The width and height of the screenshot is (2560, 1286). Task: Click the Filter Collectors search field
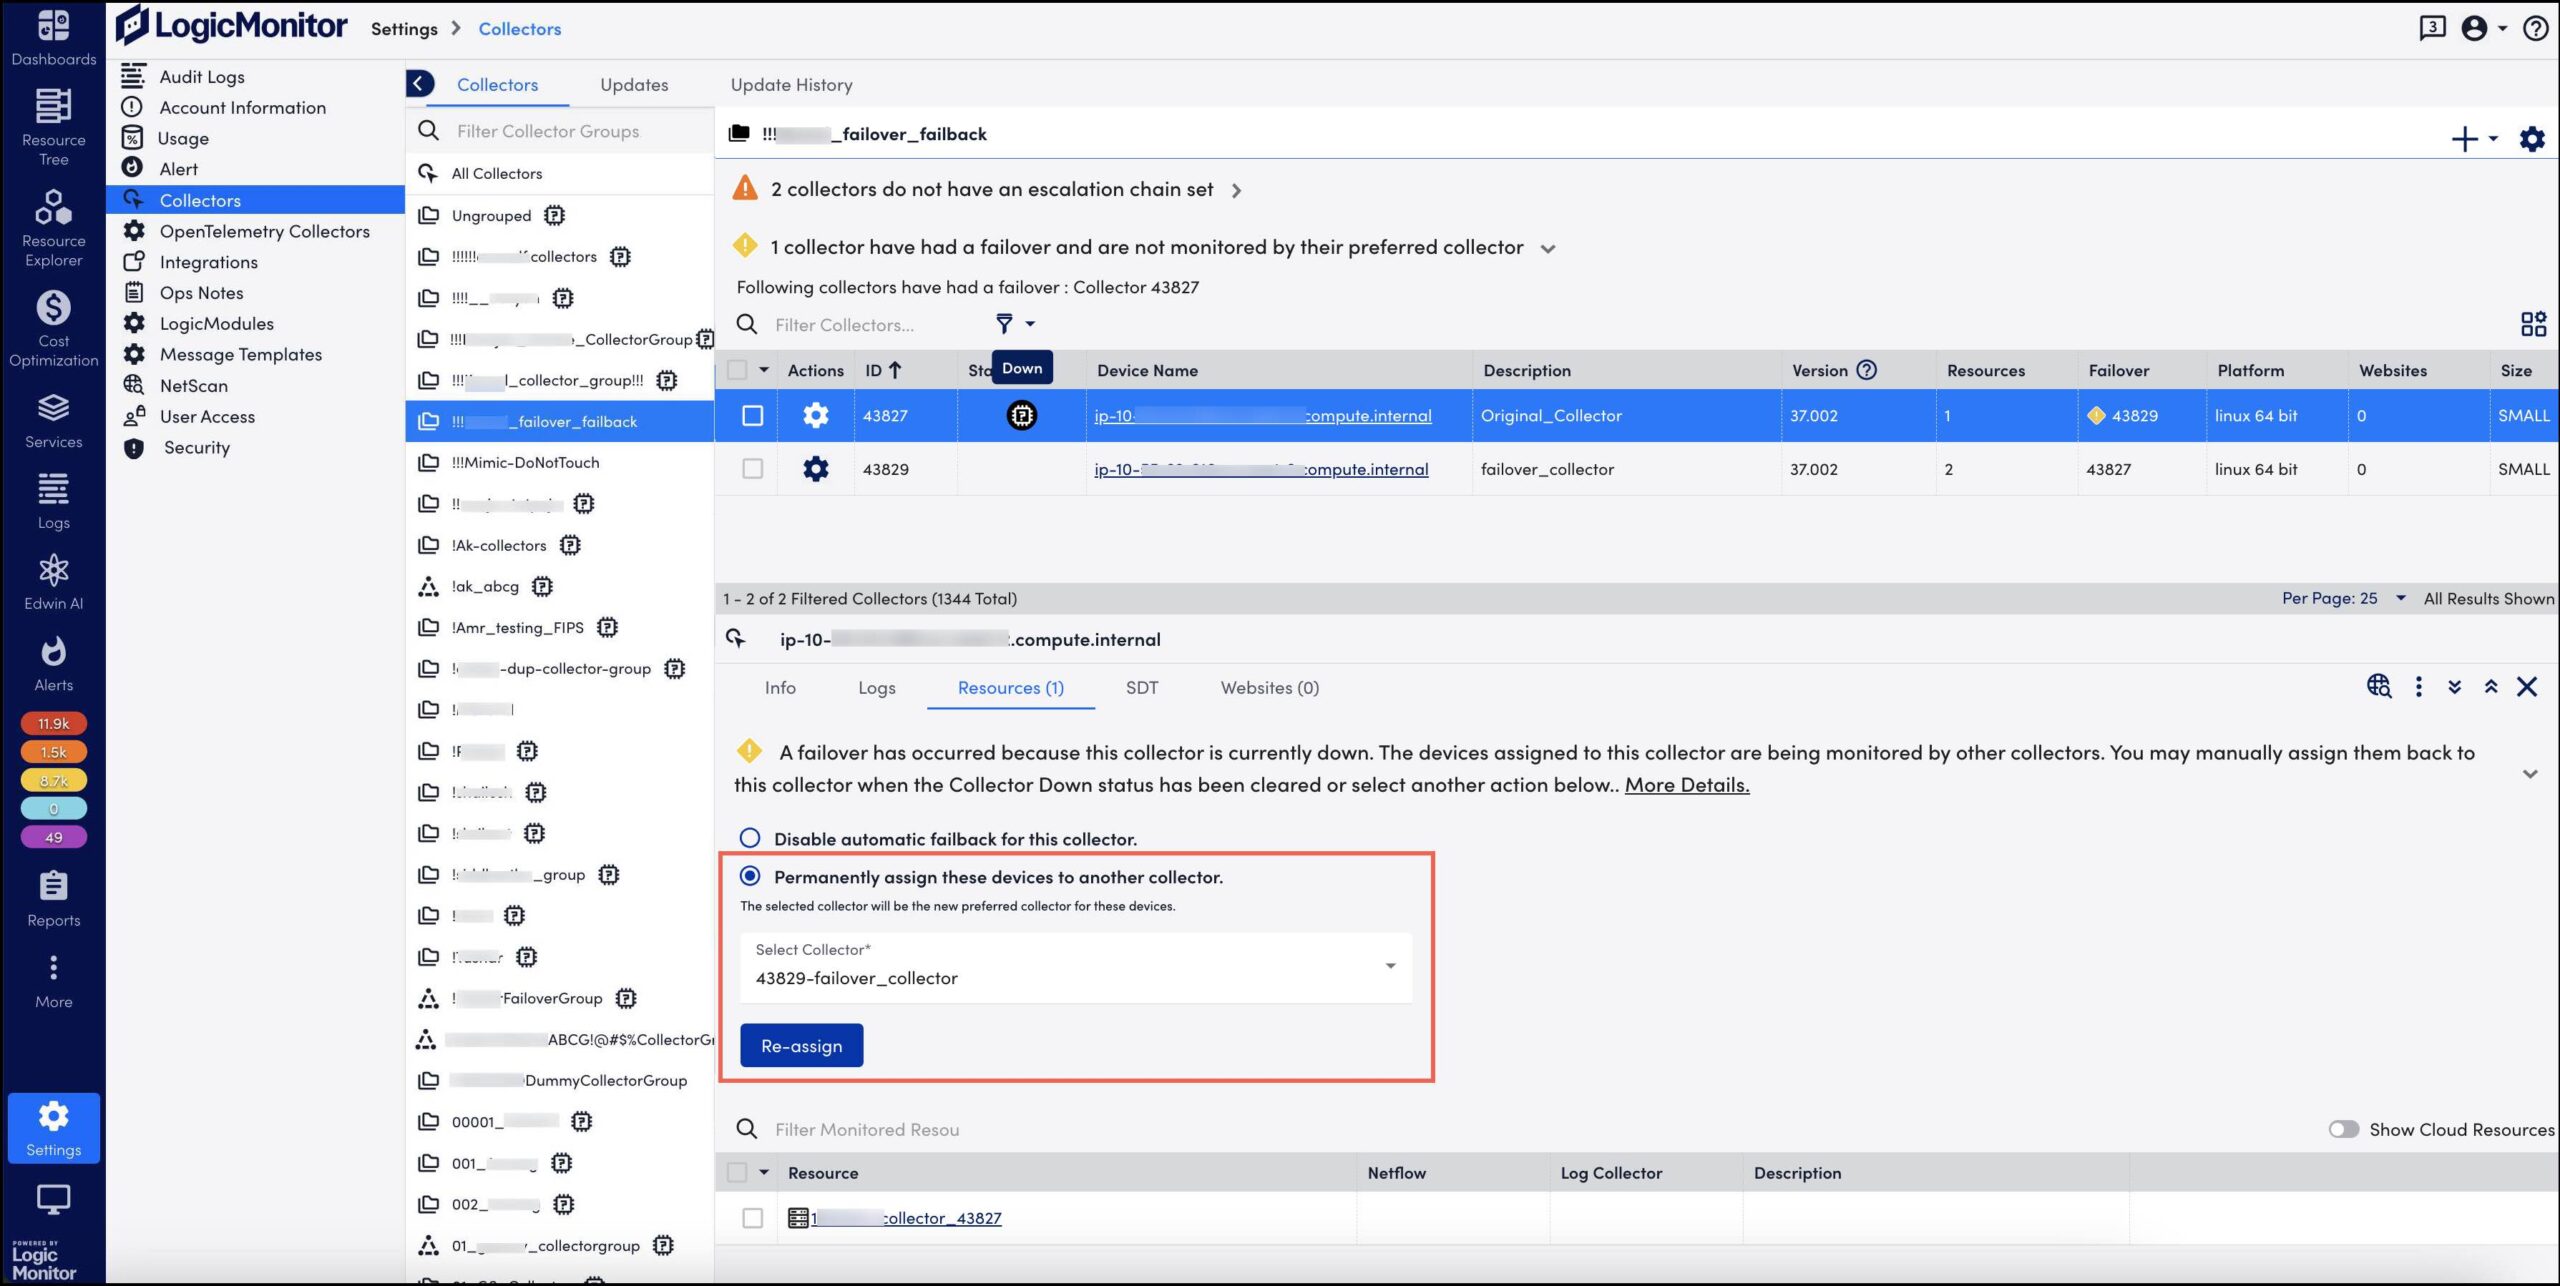click(x=844, y=325)
